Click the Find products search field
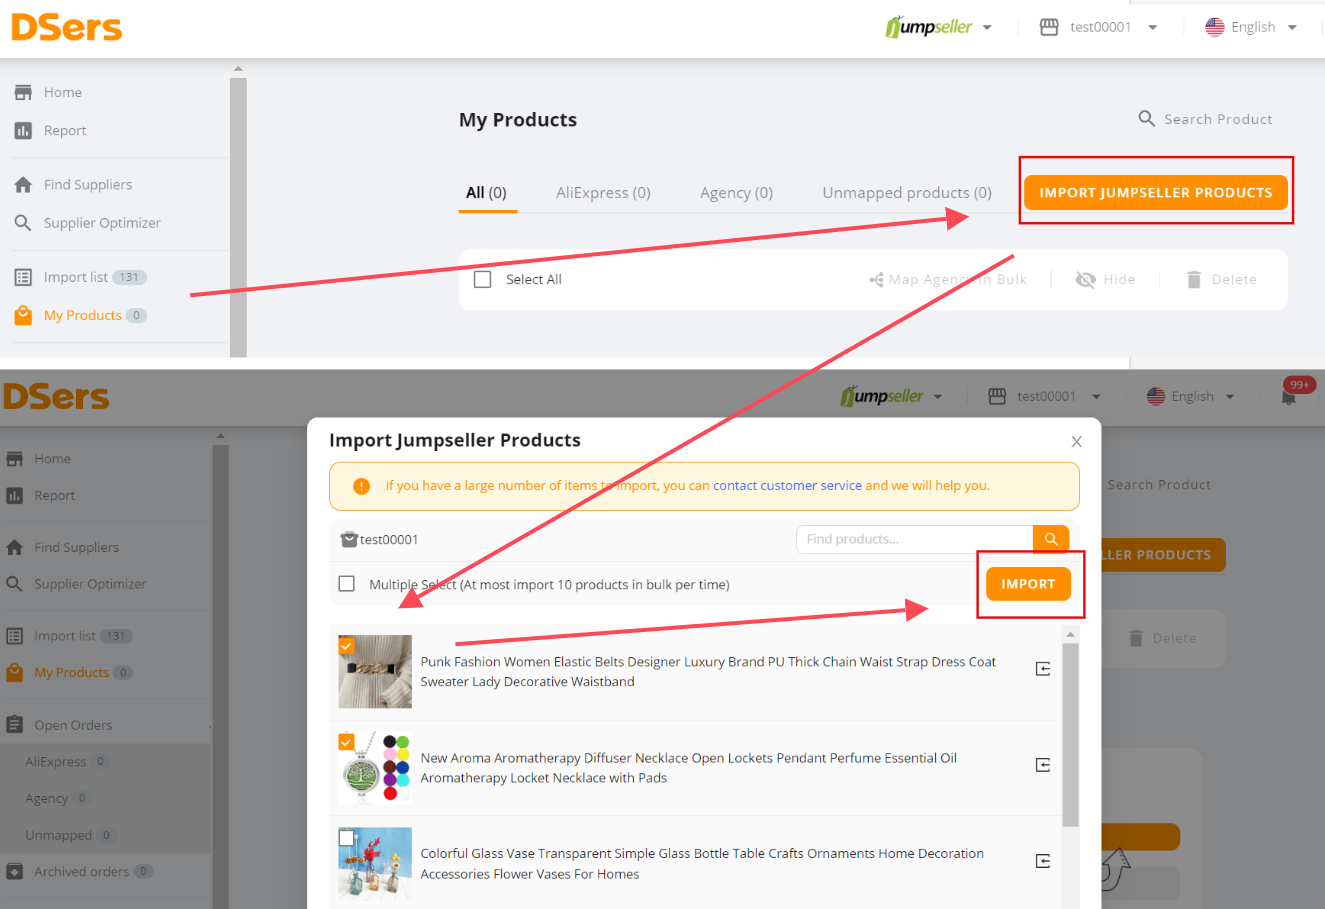The image size is (1325, 909). (915, 539)
